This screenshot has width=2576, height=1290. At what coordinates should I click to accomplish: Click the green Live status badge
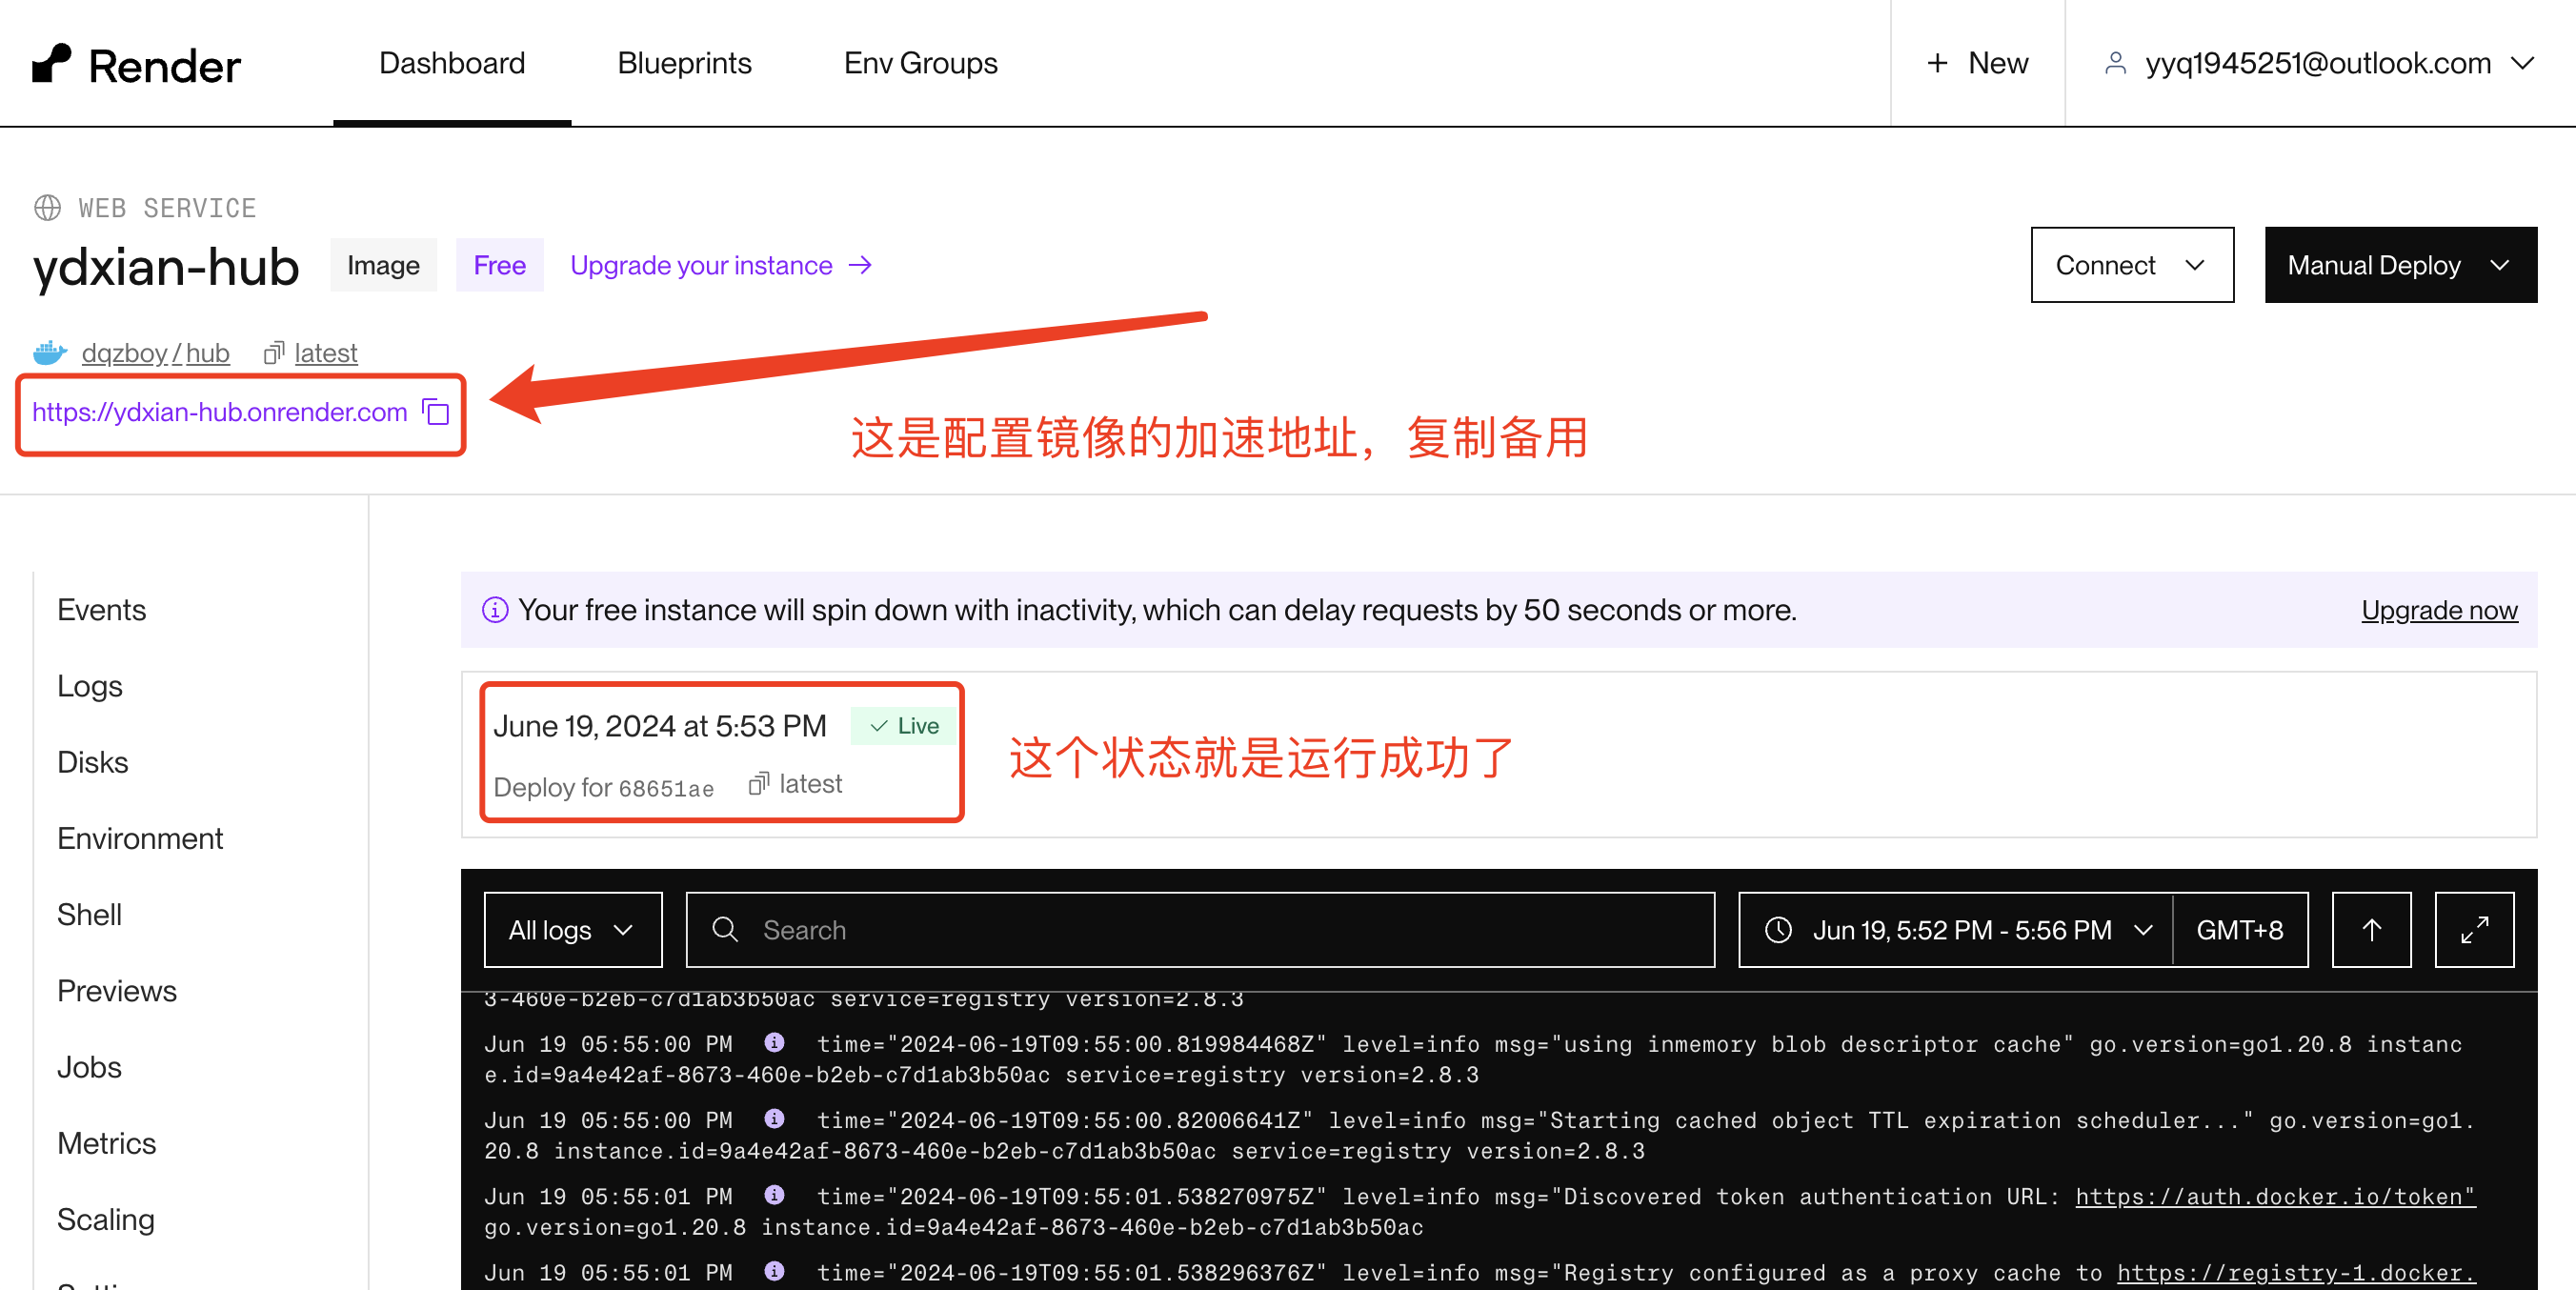coord(904,726)
